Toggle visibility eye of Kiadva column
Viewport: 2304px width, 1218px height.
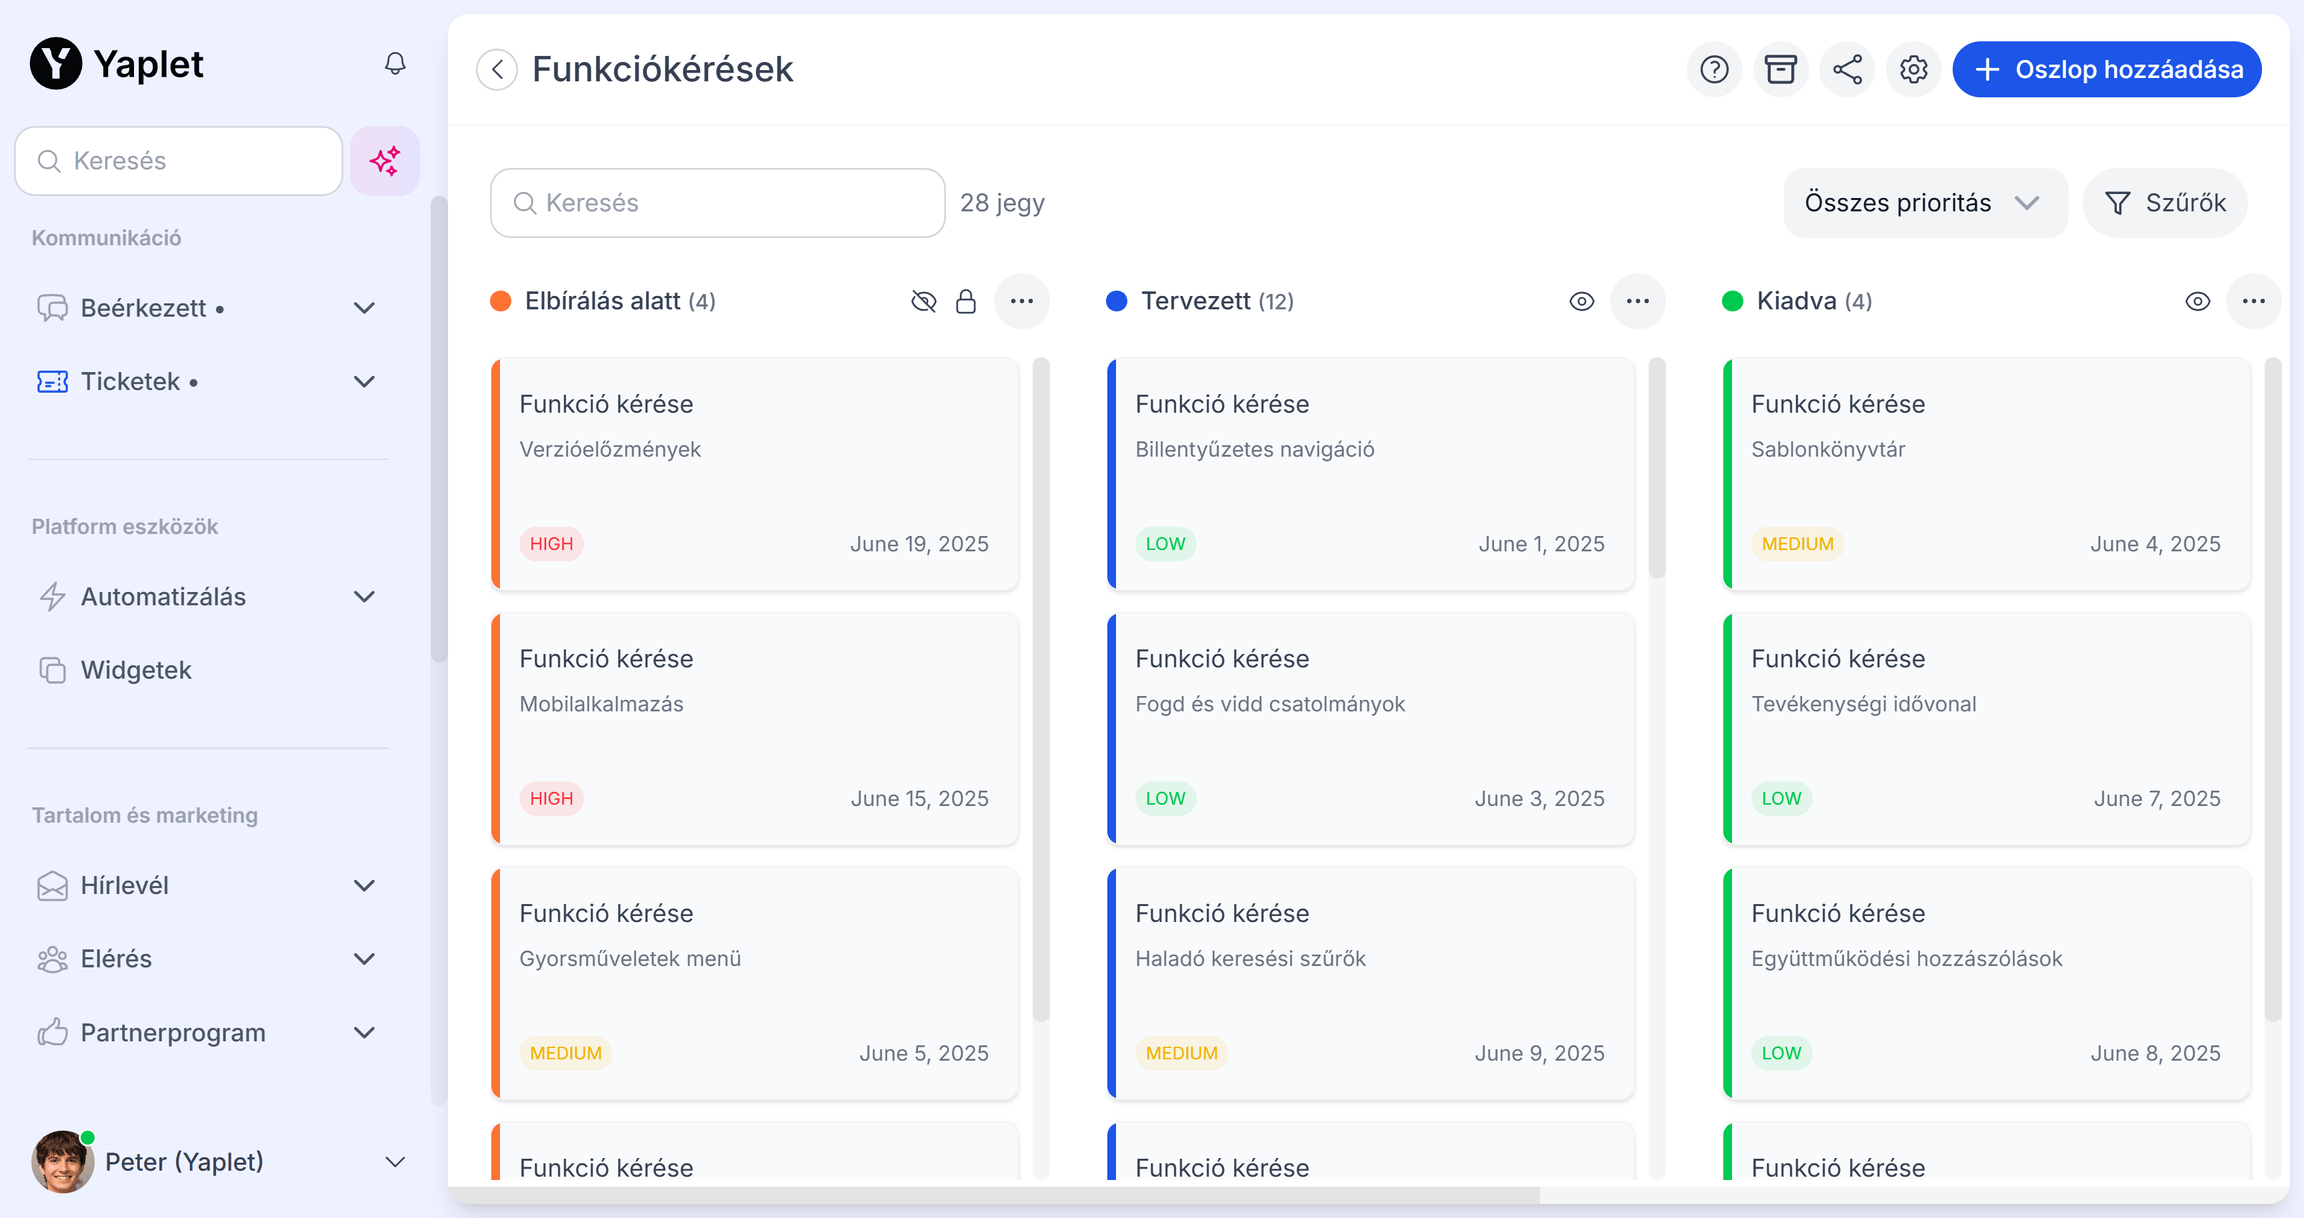2197,301
